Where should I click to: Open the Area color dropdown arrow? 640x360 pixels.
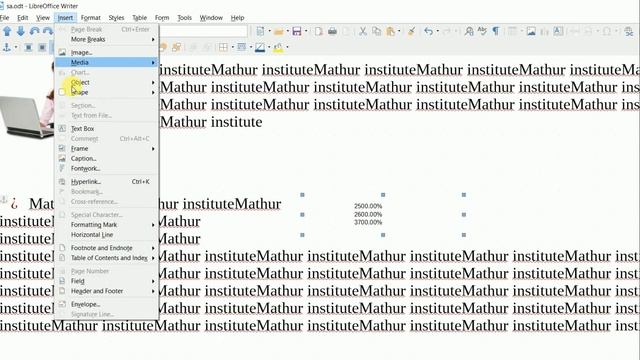tap(287, 47)
